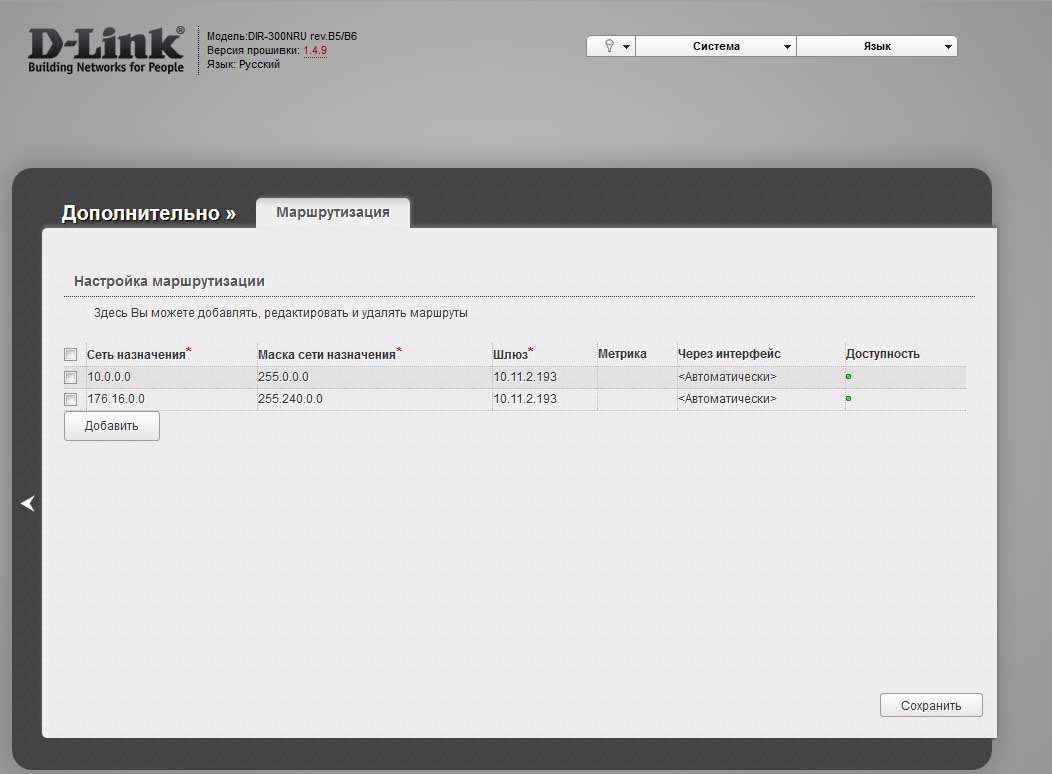This screenshot has height=774, width=1052.
Task: Select the Маршрутизация tab
Action: pyautogui.click(x=333, y=212)
